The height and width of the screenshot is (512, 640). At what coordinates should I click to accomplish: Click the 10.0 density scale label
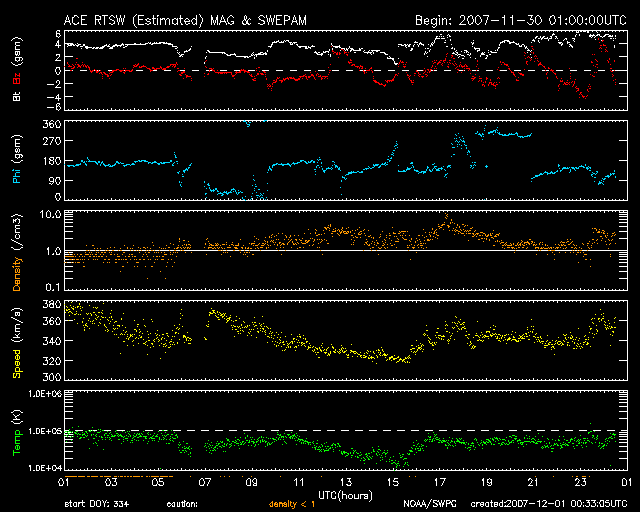pos(50,214)
